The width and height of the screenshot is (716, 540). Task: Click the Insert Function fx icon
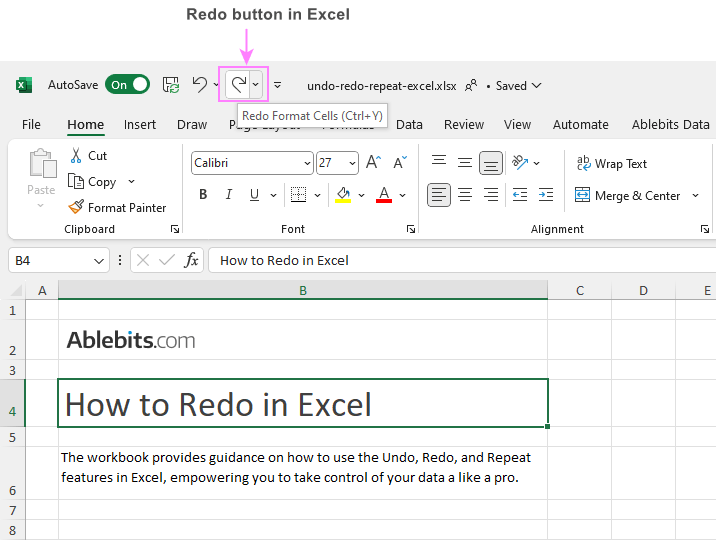pos(191,260)
